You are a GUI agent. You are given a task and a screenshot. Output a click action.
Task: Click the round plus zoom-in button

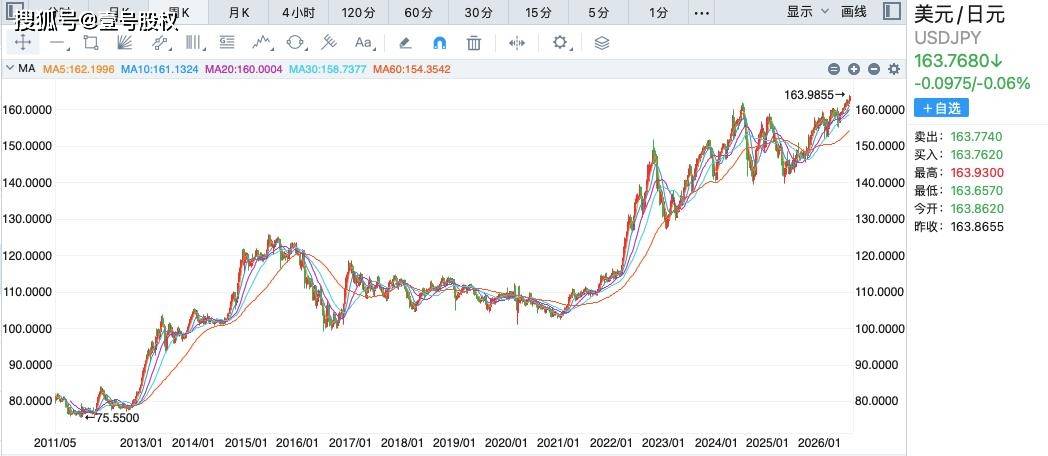(x=854, y=69)
